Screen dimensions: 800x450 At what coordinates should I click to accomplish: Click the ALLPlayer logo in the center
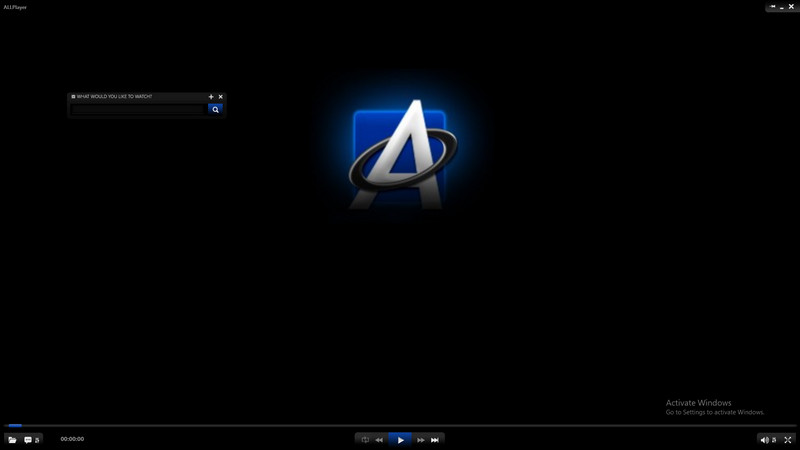coord(403,154)
